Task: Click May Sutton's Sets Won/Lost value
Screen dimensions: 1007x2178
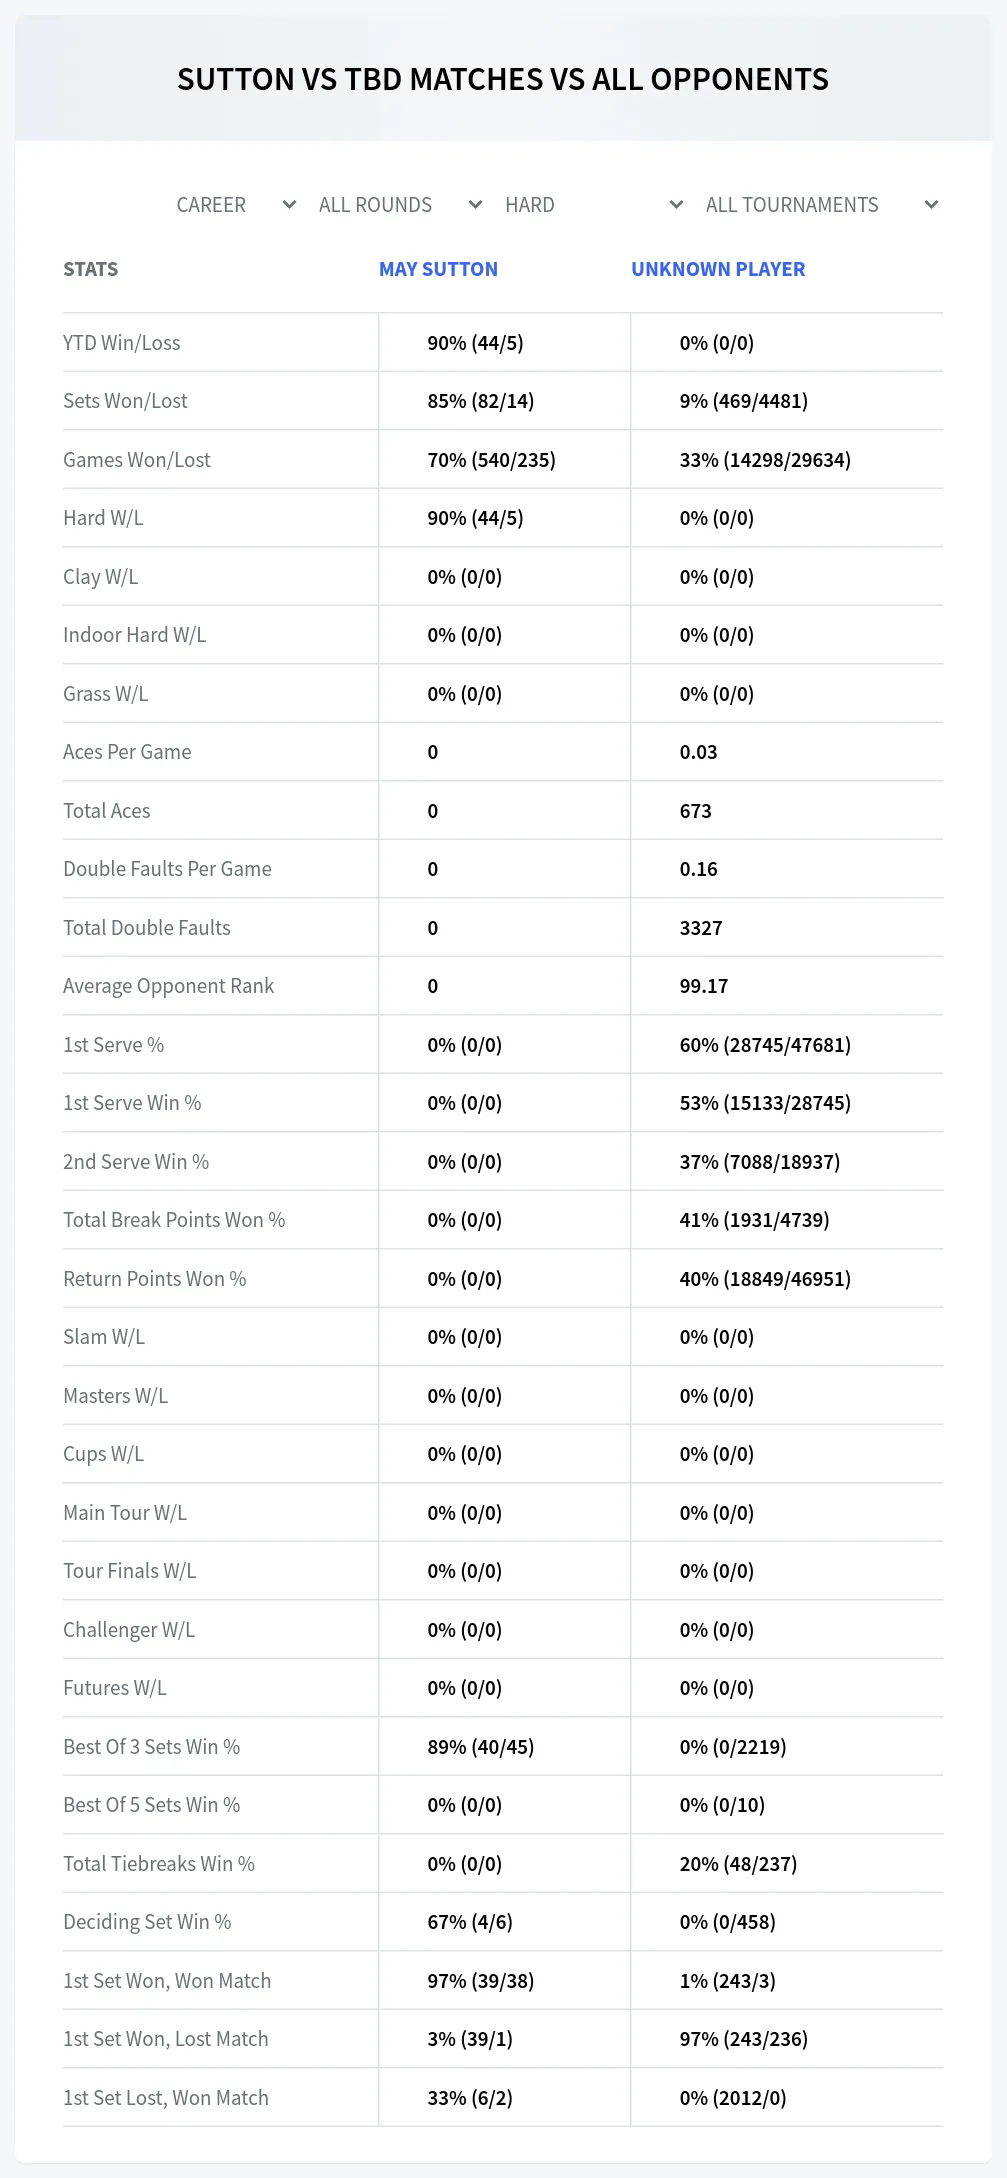Action: tap(481, 401)
